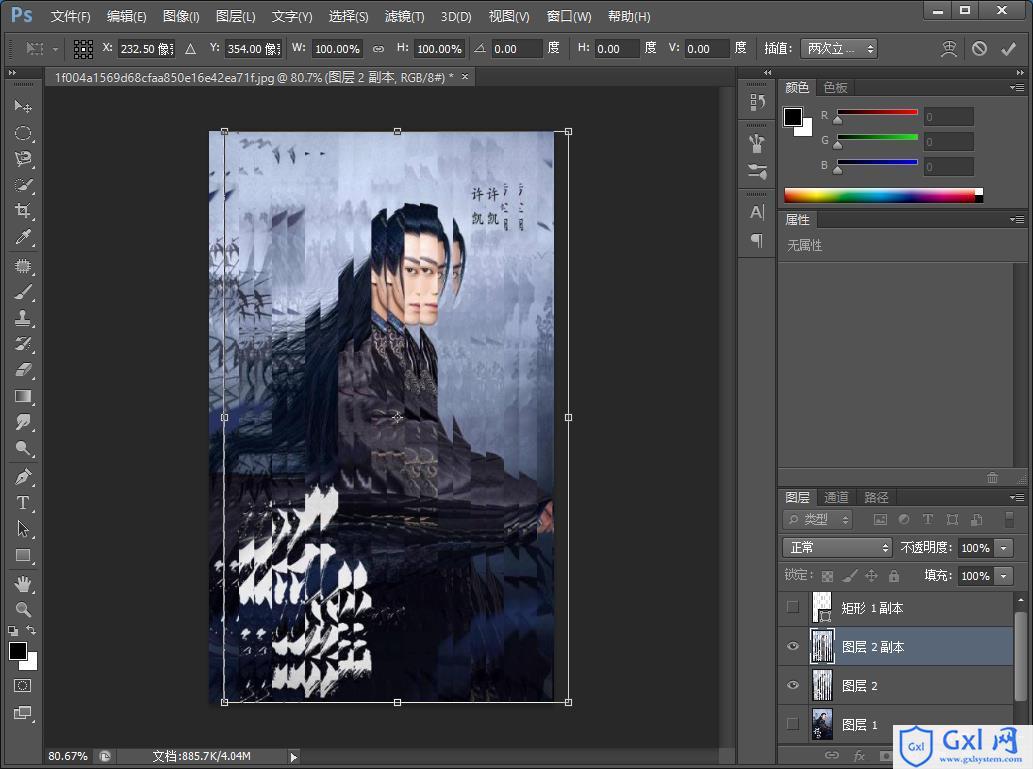Toggle lock position
Viewport: 1033px width, 769px height.
(x=871, y=576)
